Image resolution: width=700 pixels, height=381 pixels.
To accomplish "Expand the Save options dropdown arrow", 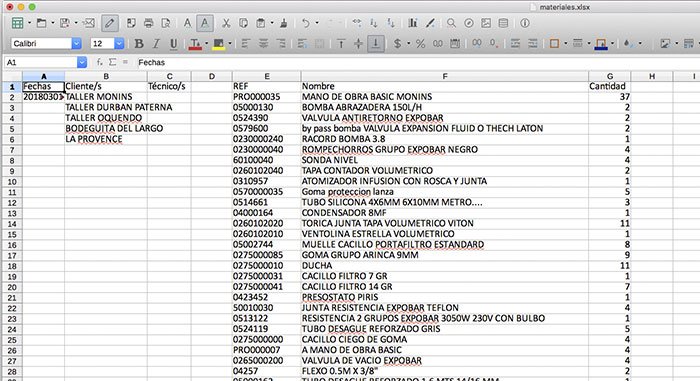I will (x=75, y=23).
